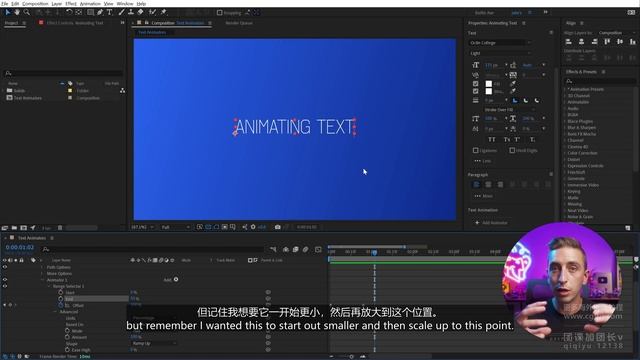Select the Brush tool
The width and height of the screenshot is (640, 360).
121,13
